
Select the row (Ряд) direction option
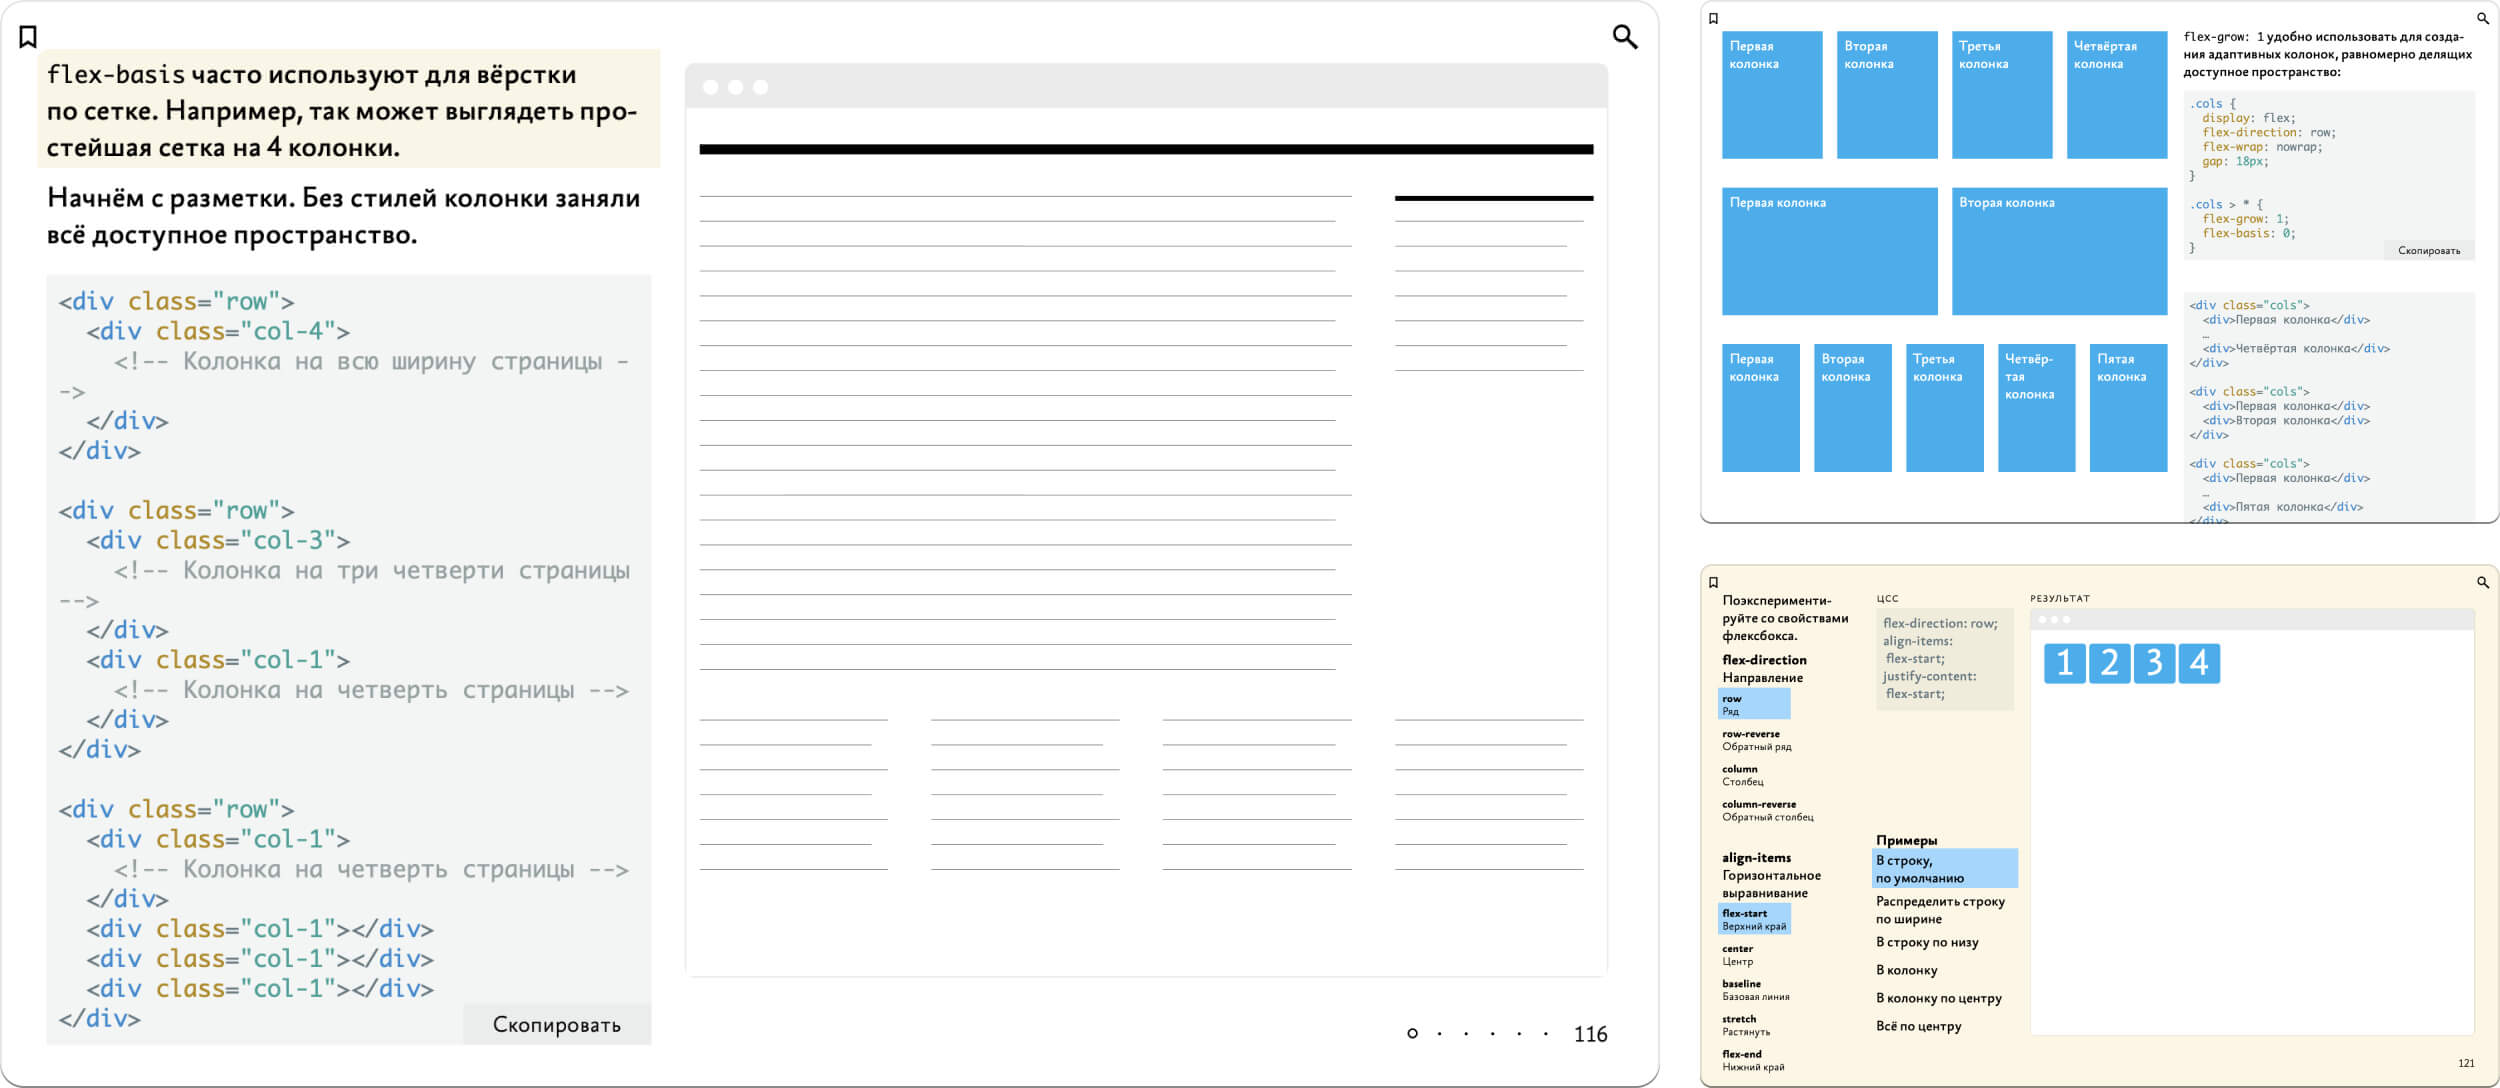click(1754, 705)
